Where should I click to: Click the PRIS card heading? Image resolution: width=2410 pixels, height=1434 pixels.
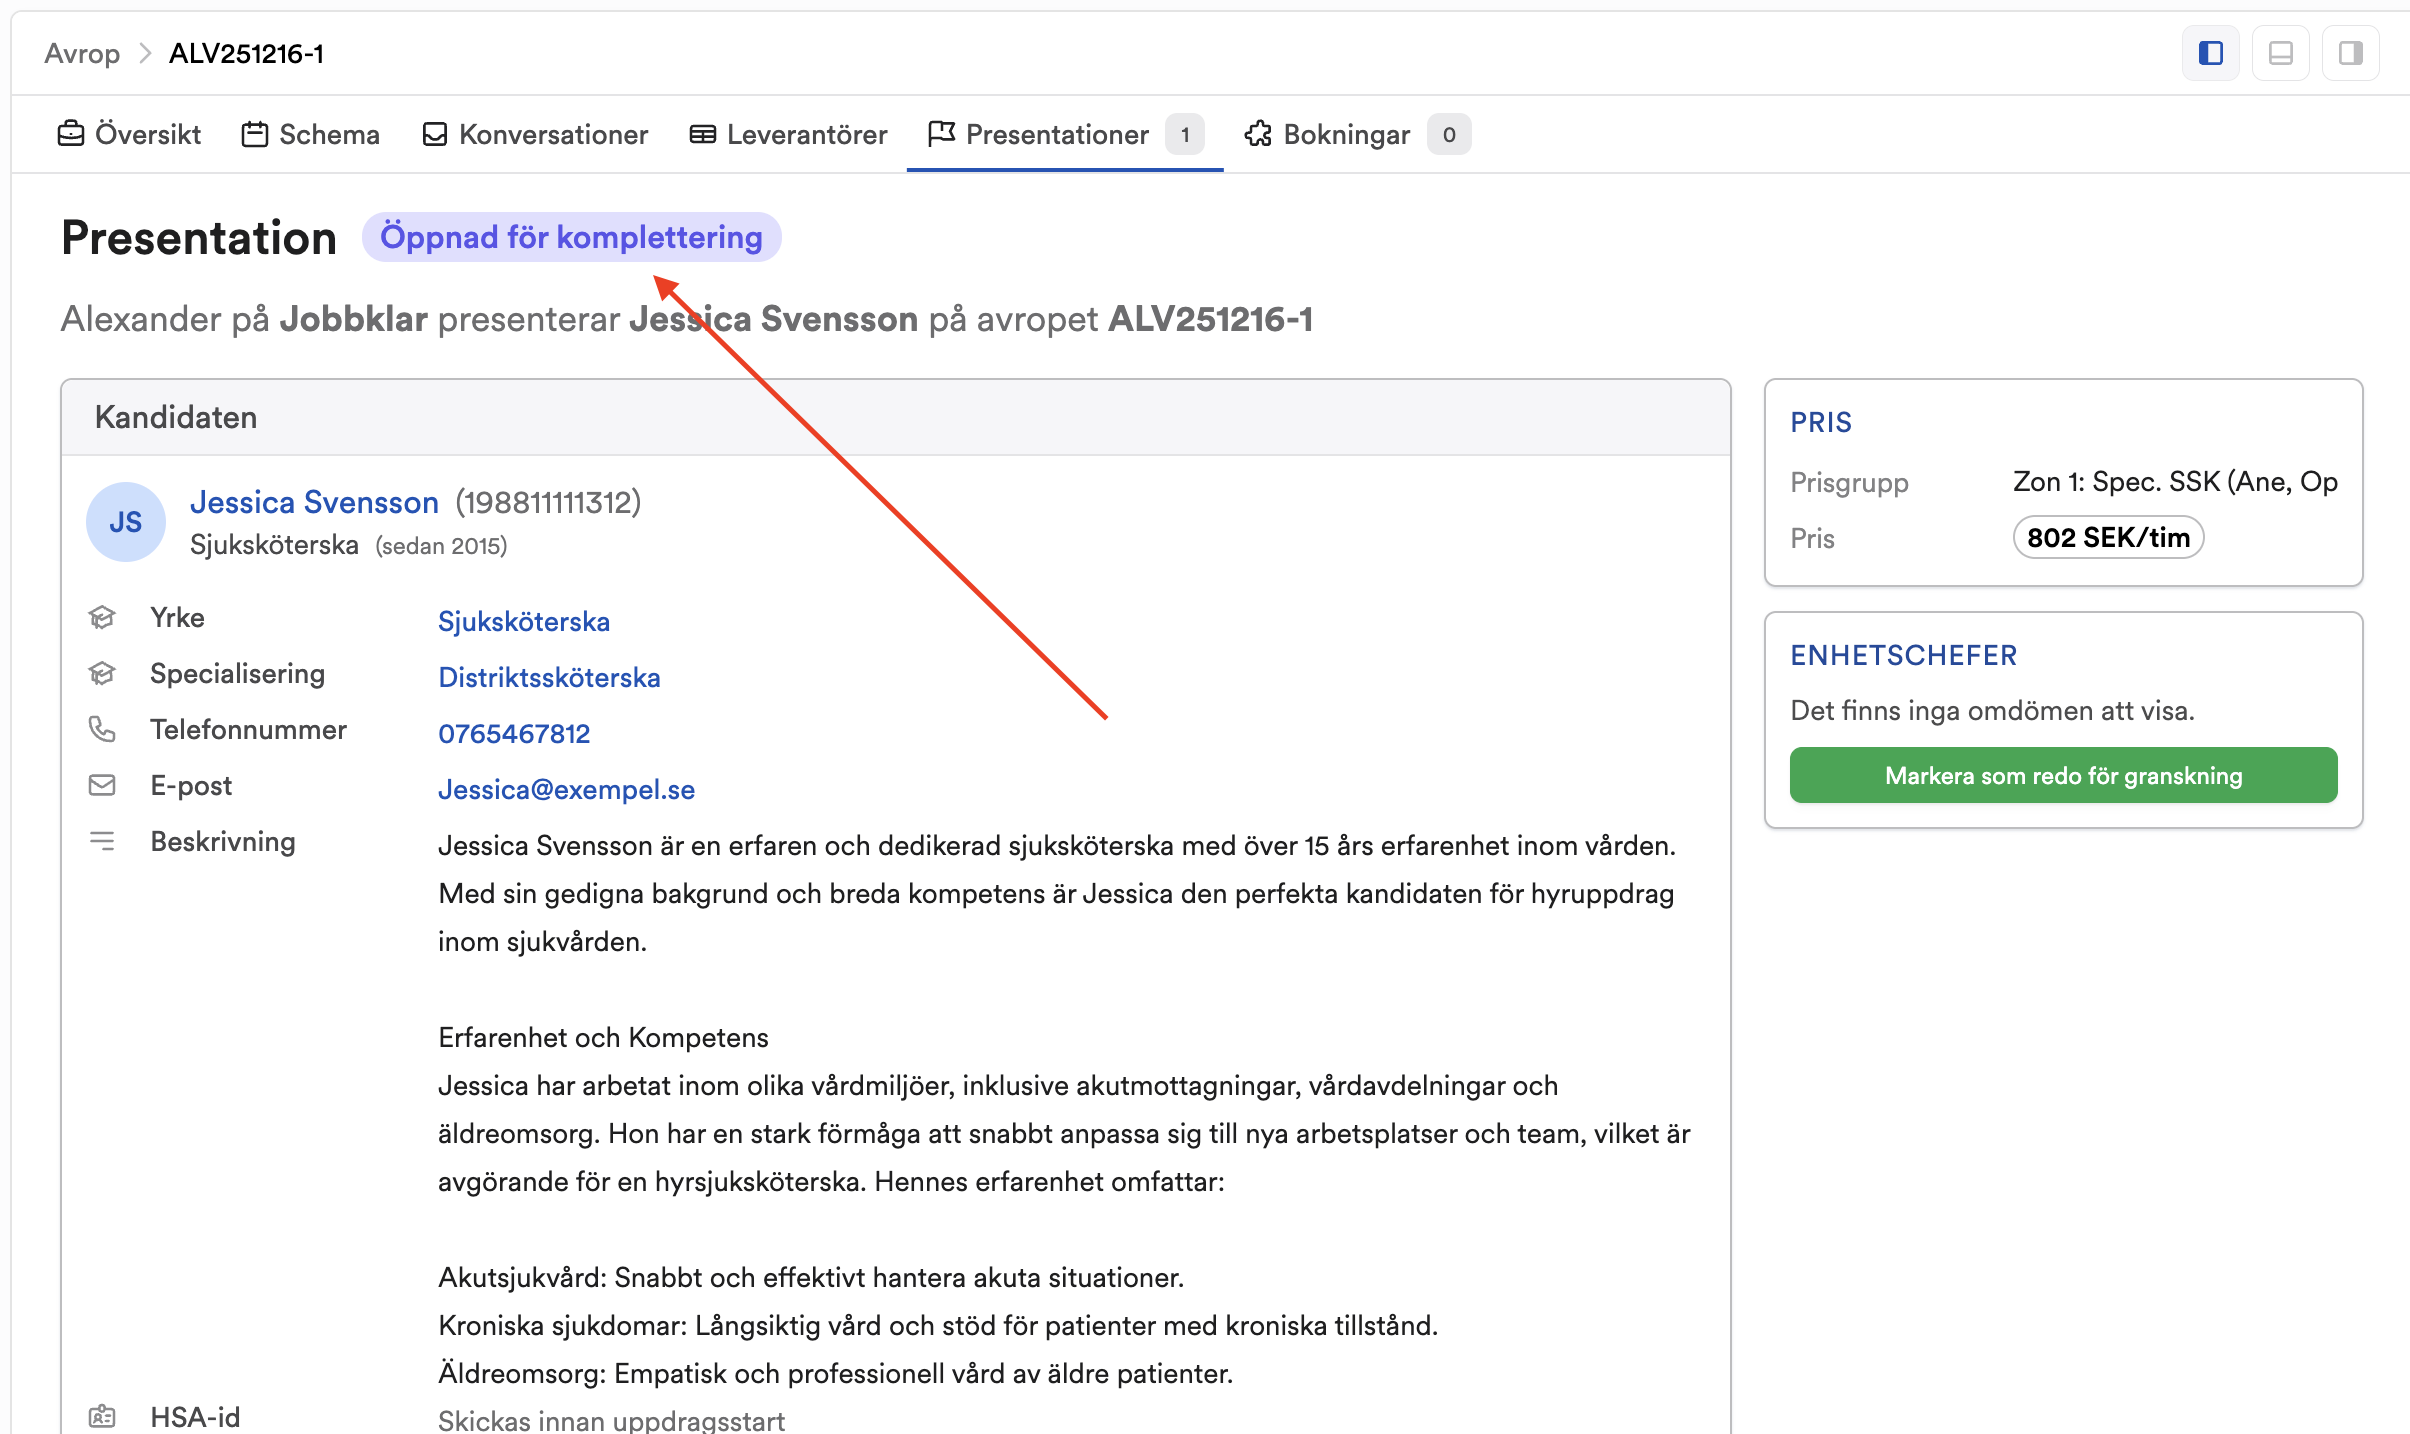point(1821,422)
